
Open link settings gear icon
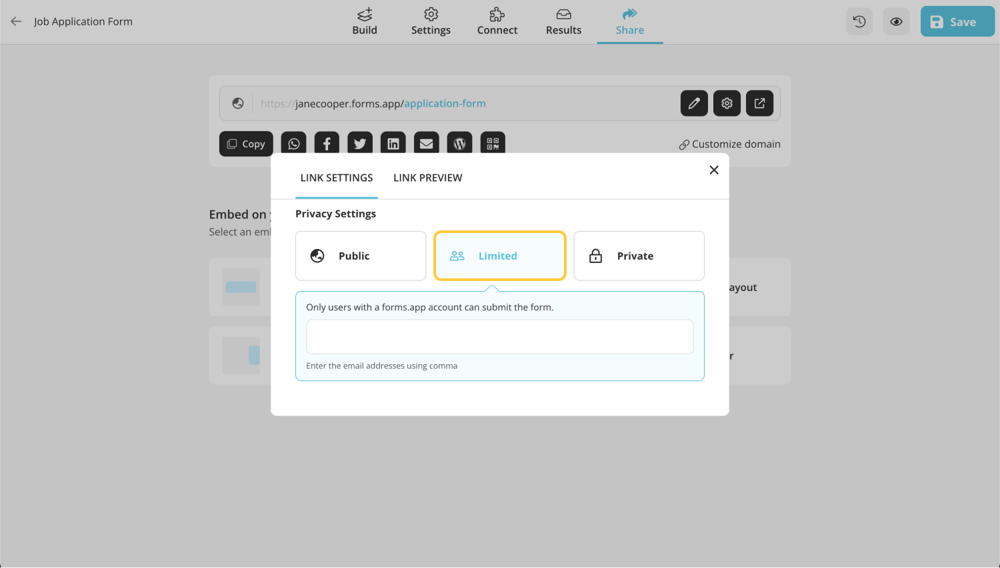tap(727, 103)
